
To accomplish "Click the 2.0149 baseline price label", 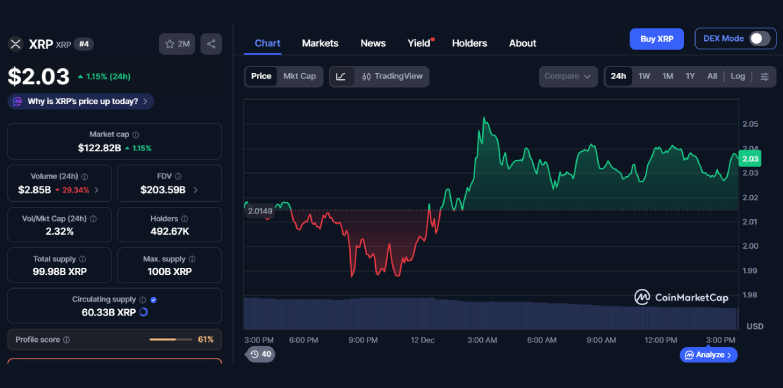I will 260,211.
